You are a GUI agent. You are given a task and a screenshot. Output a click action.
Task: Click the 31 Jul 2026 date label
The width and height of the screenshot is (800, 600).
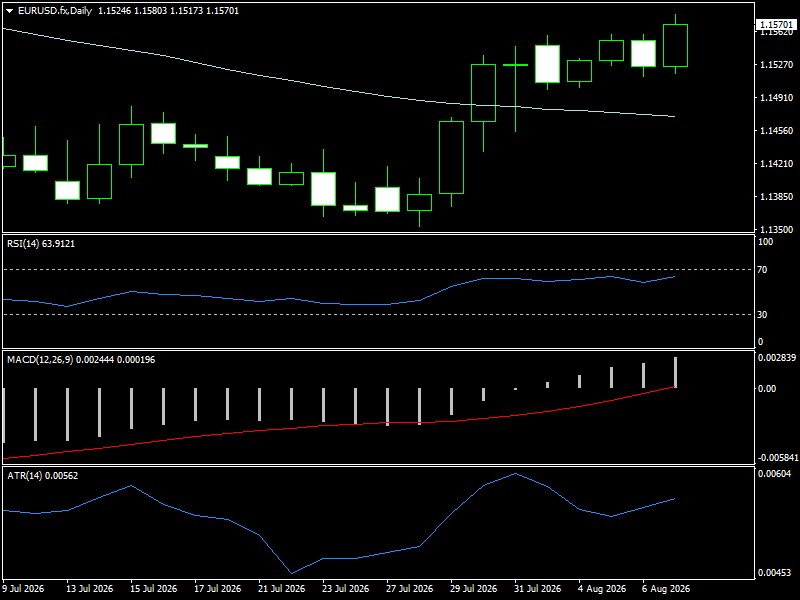click(x=537, y=589)
